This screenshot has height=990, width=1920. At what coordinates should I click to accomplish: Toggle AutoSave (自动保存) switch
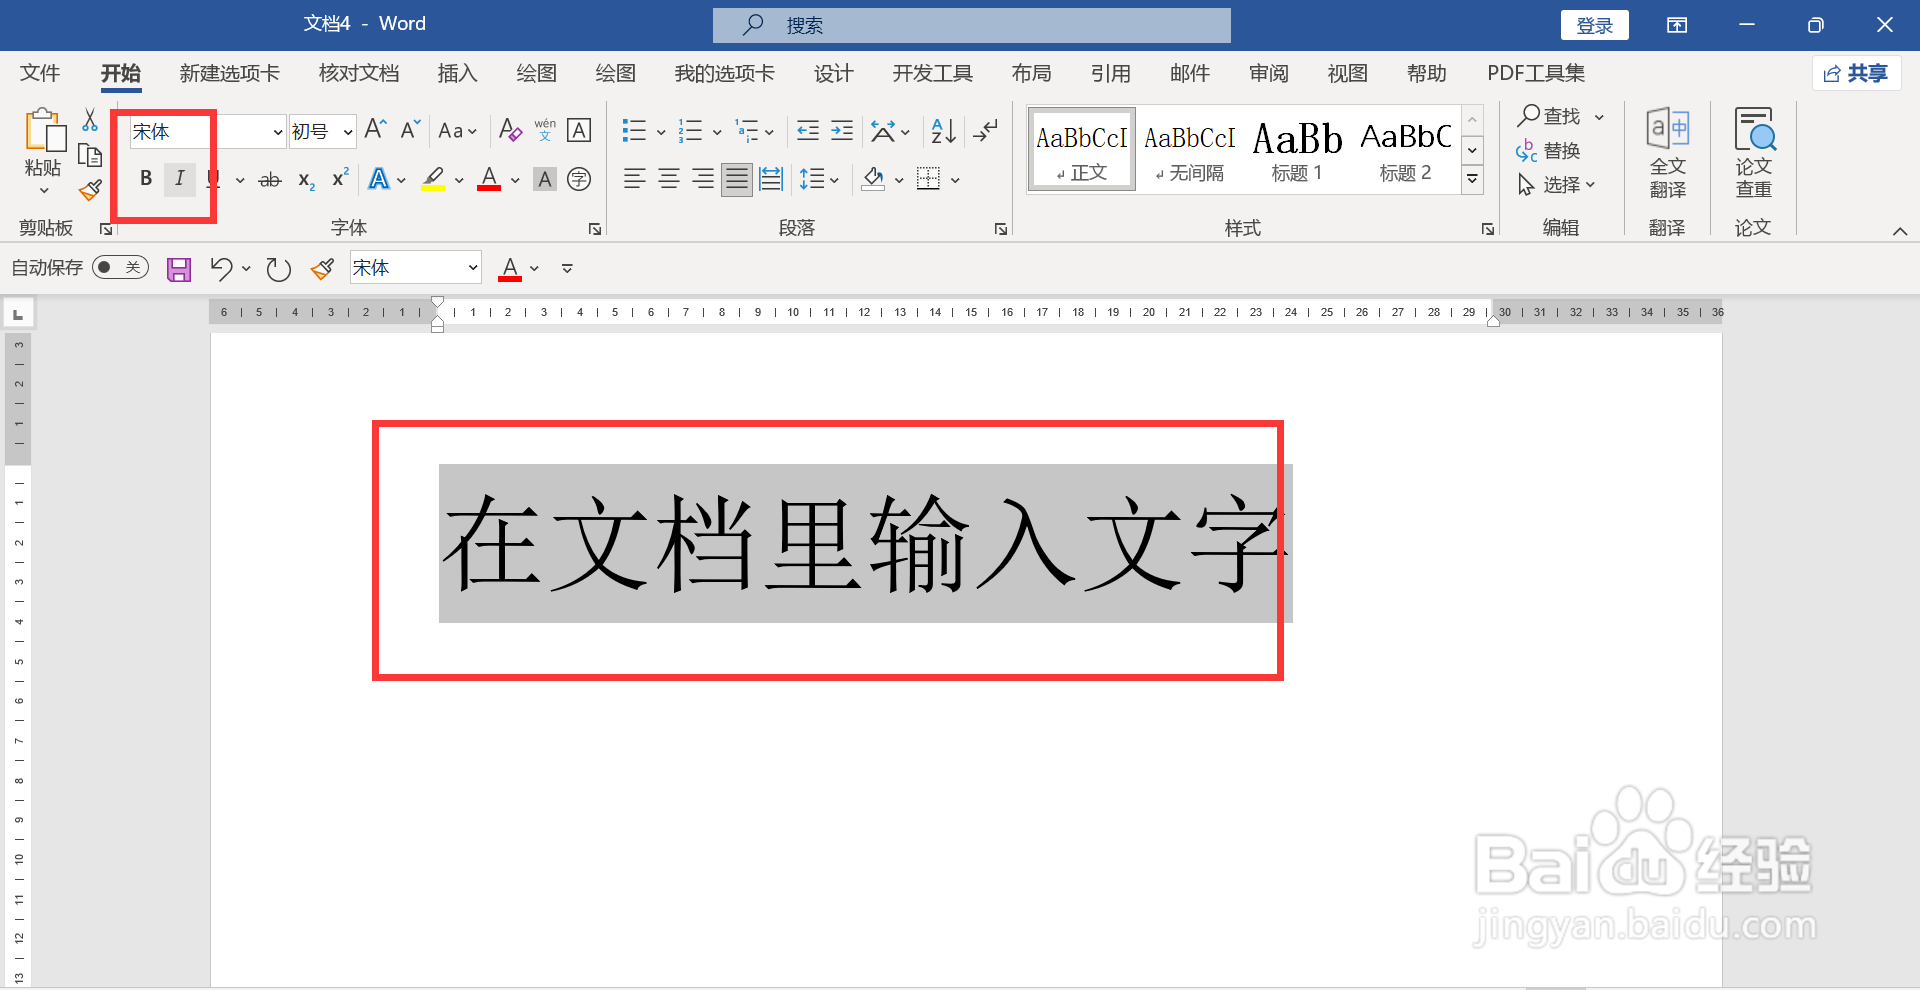pos(119,267)
